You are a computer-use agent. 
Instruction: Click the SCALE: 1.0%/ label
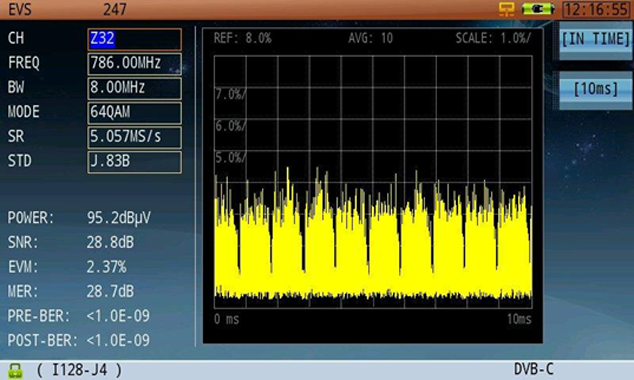pyautogui.click(x=493, y=38)
